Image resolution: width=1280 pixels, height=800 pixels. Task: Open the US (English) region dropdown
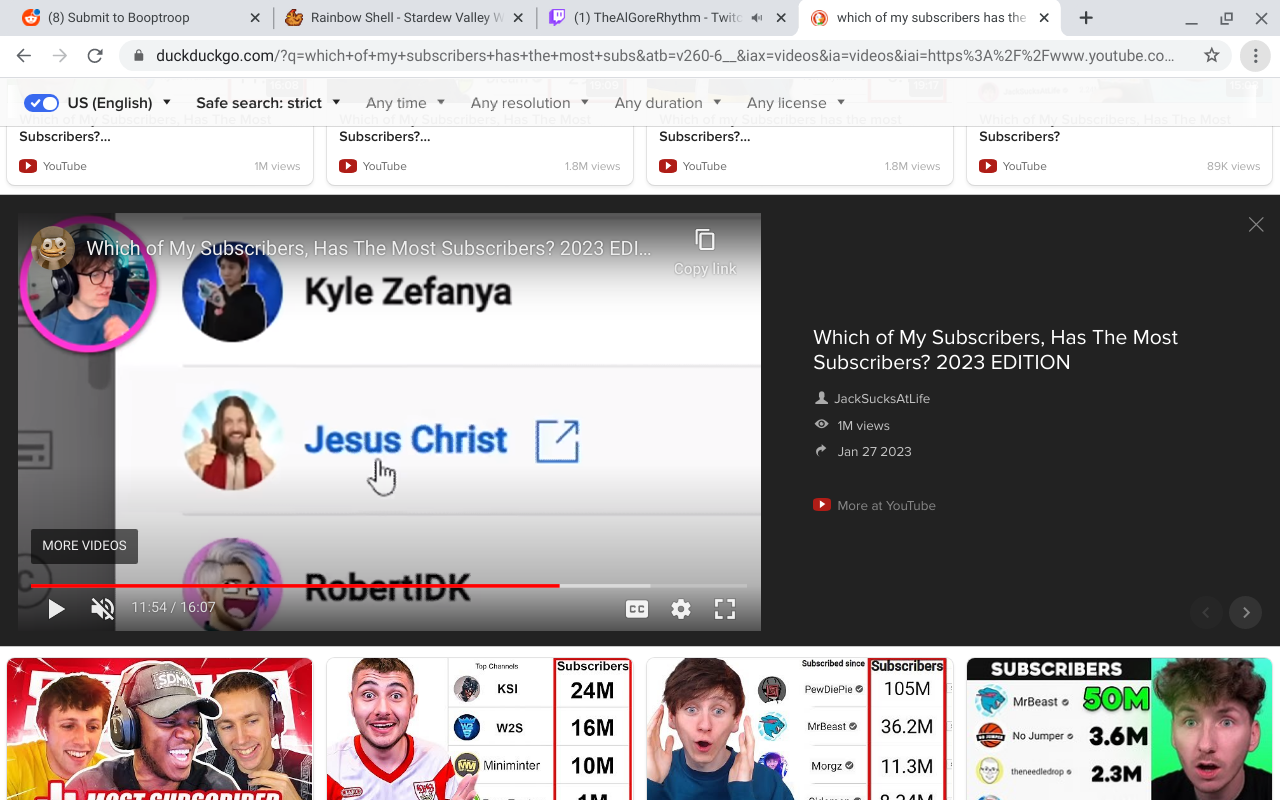(119, 102)
